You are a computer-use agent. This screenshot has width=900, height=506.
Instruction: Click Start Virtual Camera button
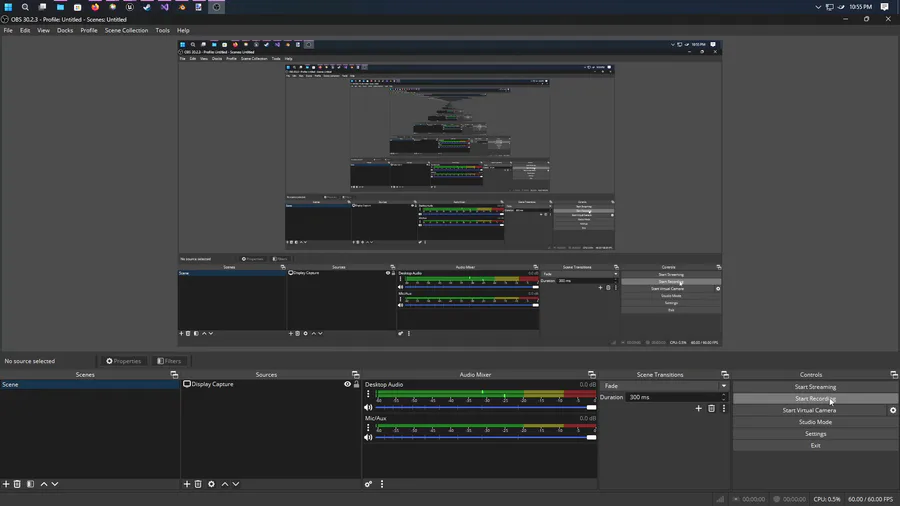click(809, 410)
